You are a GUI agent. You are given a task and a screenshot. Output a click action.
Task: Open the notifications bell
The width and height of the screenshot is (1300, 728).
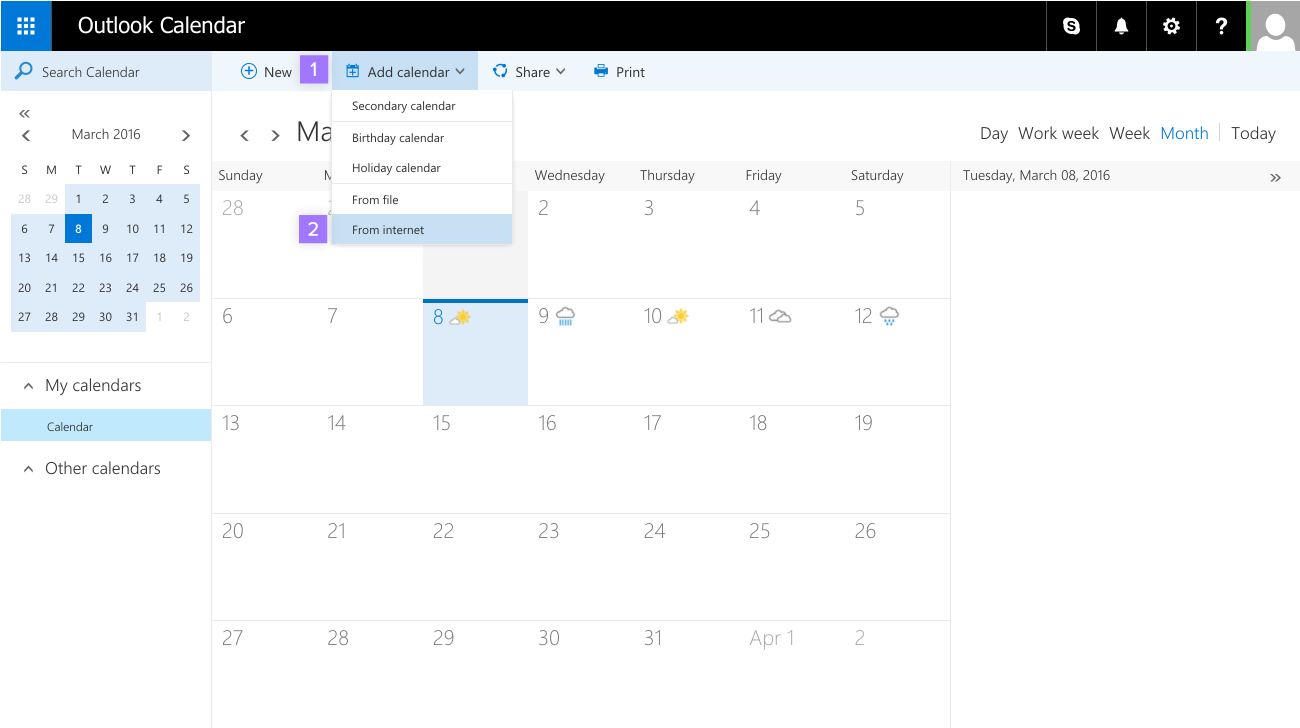pyautogui.click(x=1121, y=26)
